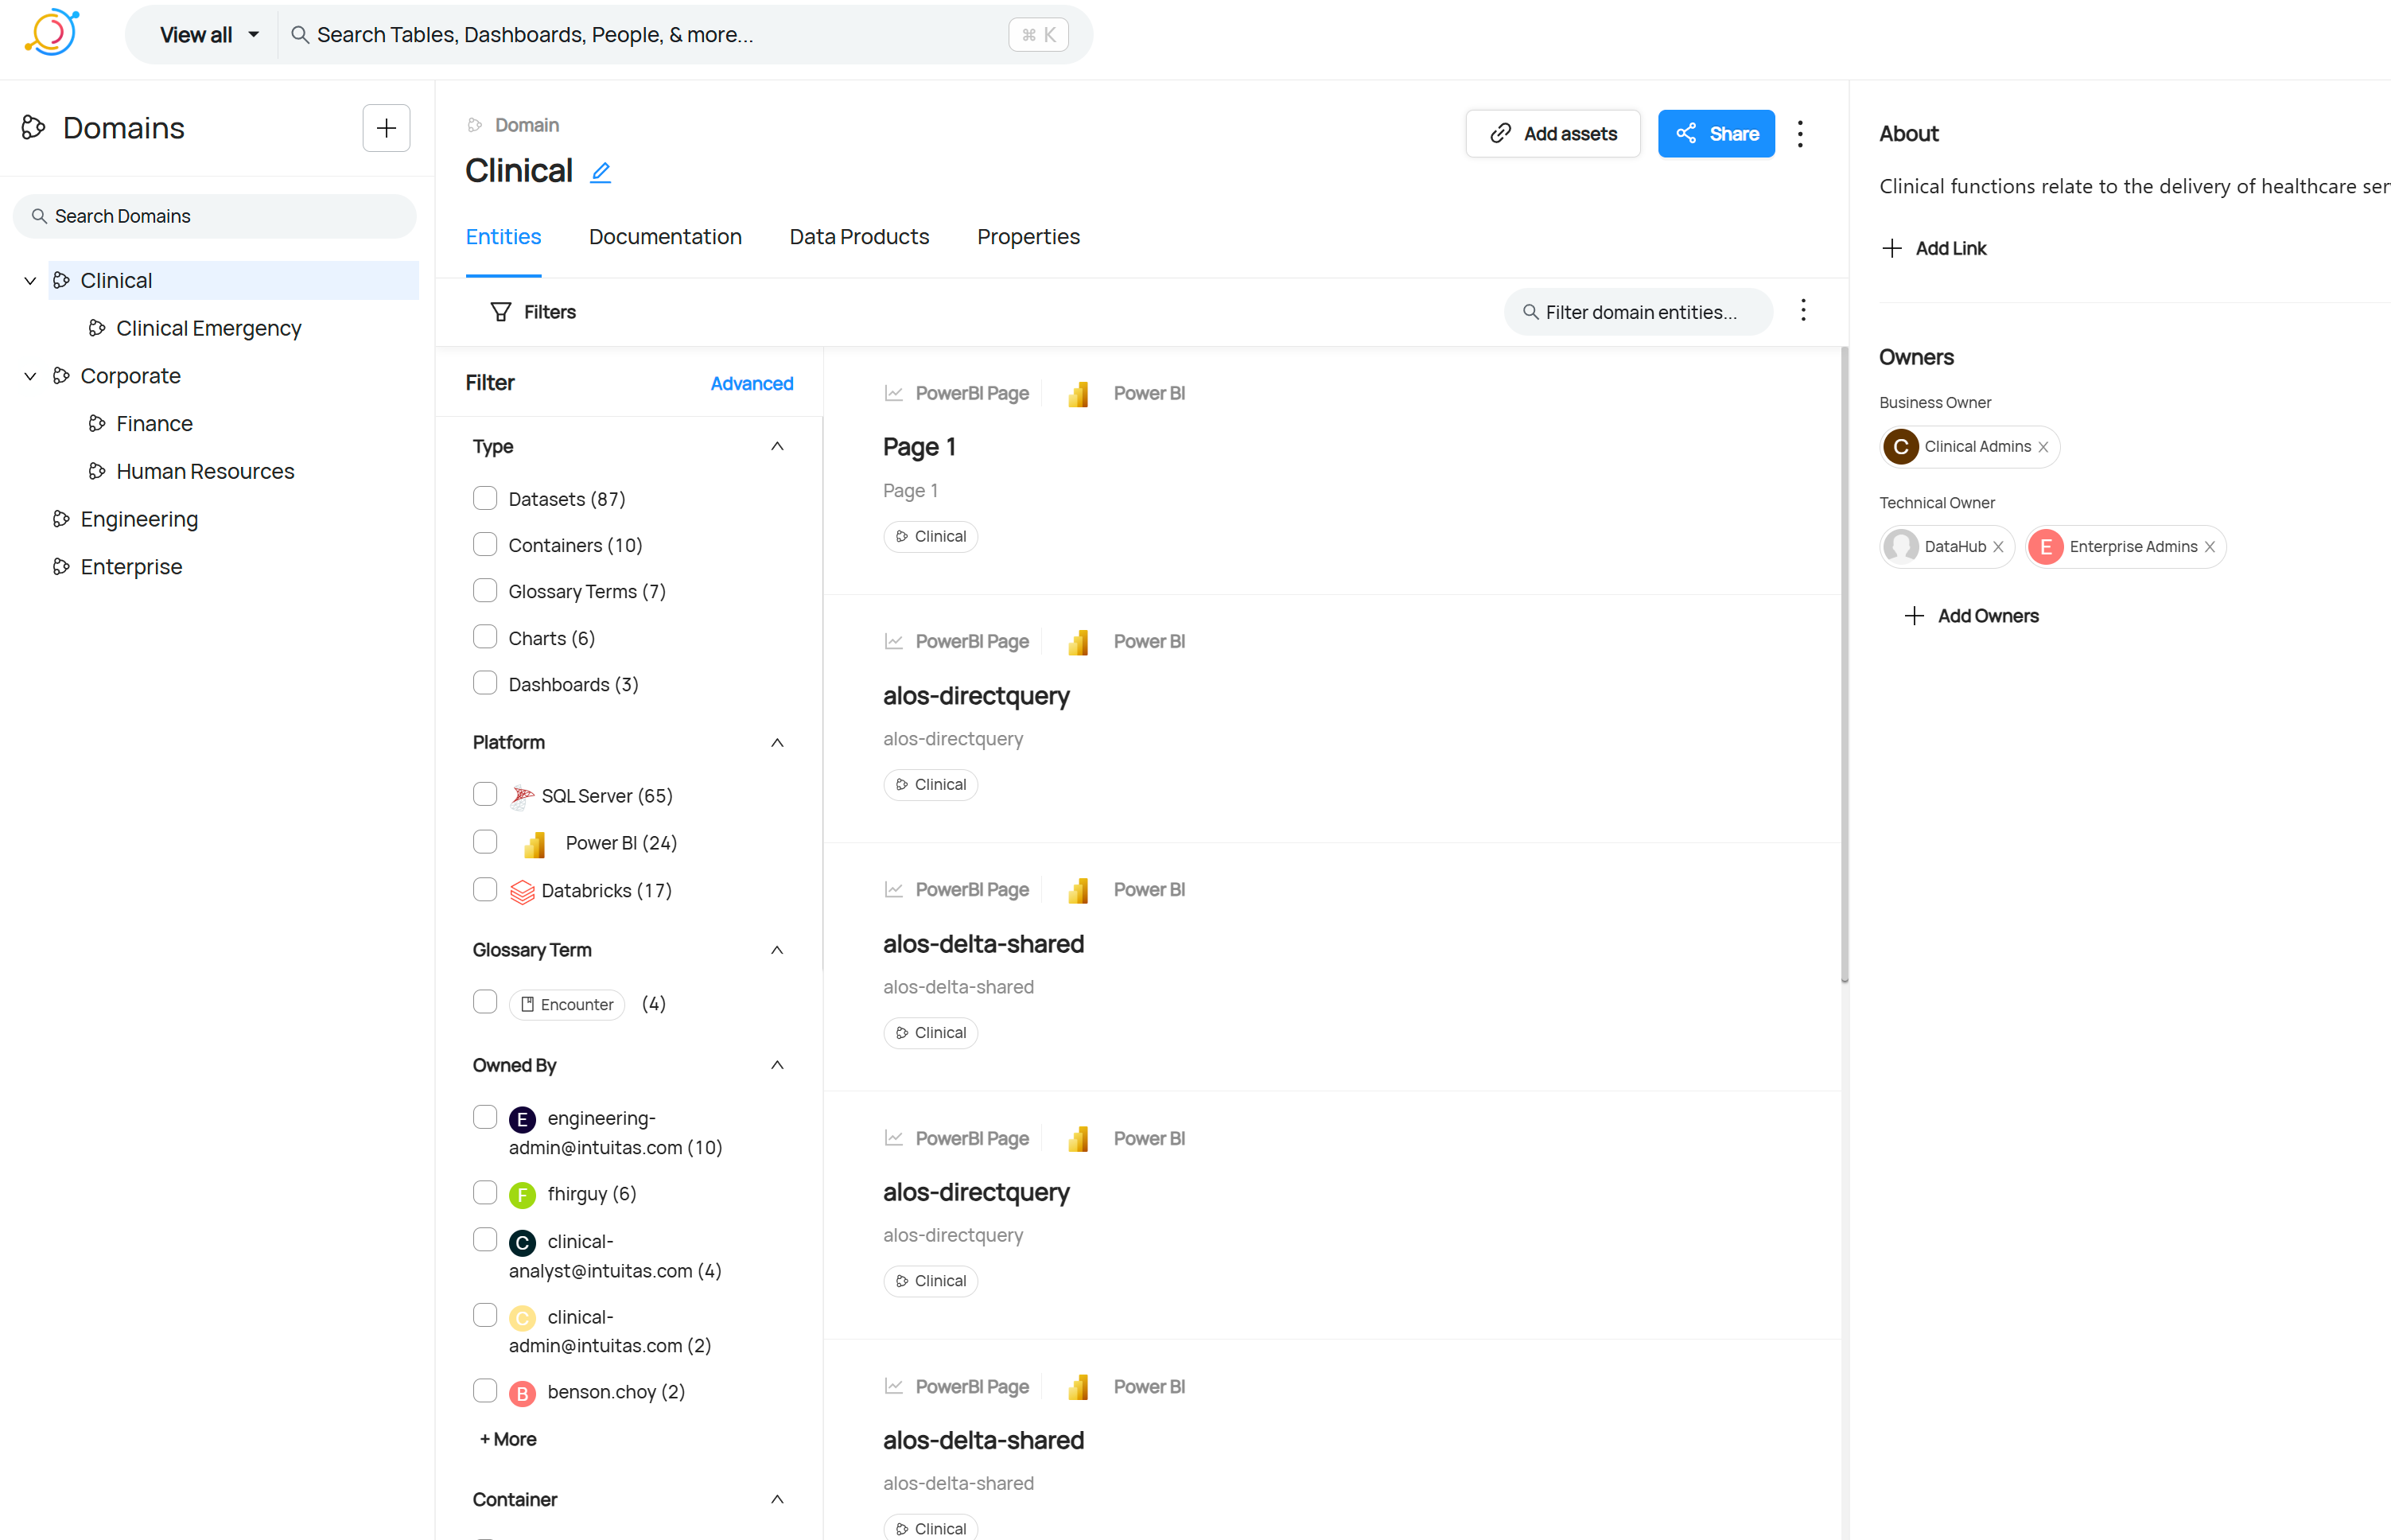Screen dimensions: 2391x1540
Task: Collapse the Platform filter section
Action: [x=777, y=742]
